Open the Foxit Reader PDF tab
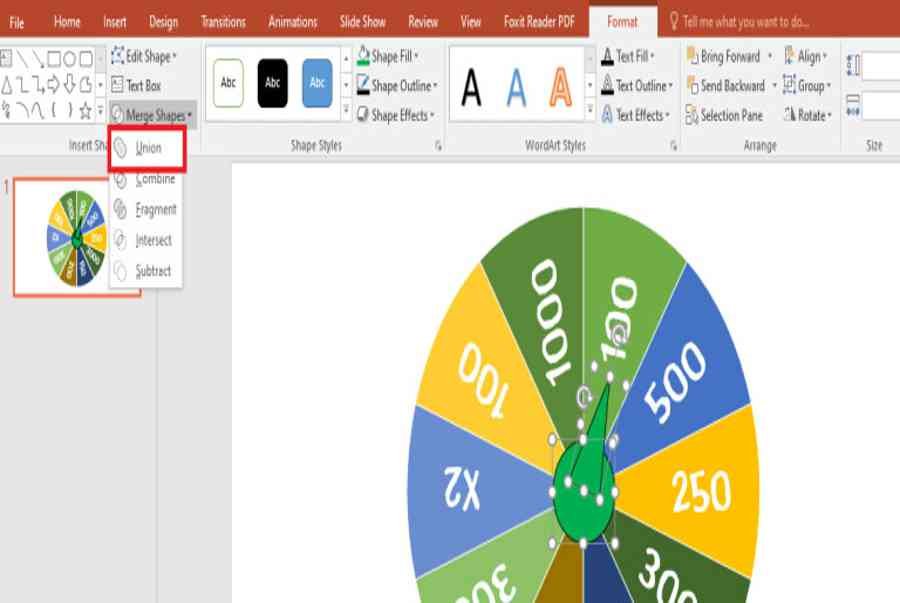This screenshot has height=603, width=900. (x=539, y=22)
